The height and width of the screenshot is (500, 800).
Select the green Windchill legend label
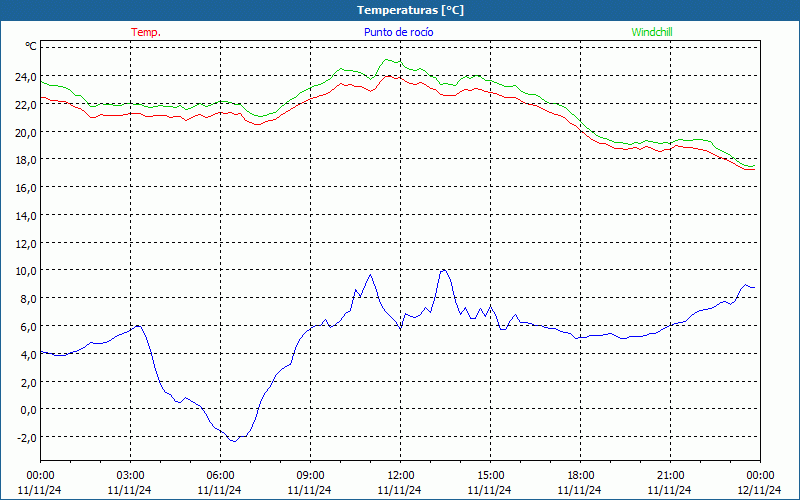tap(652, 32)
